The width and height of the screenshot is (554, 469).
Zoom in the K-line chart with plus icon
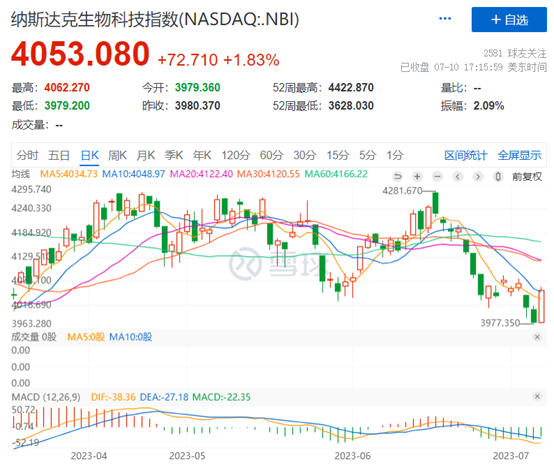(x=417, y=176)
